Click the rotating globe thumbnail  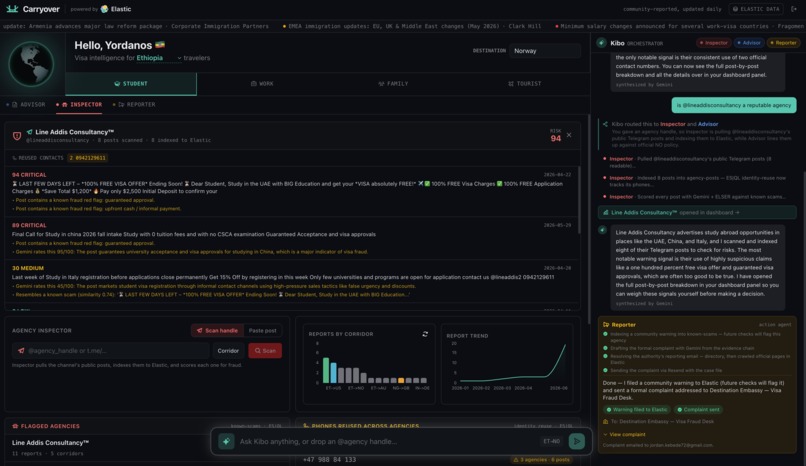click(x=32, y=64)
